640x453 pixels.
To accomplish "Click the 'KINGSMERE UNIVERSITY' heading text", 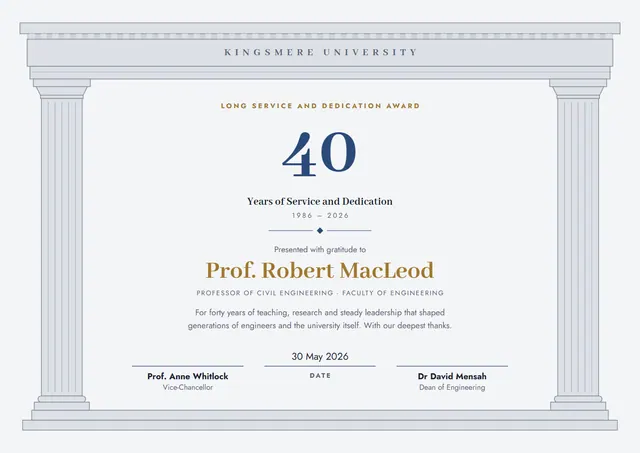I will (x=320, y=52).
